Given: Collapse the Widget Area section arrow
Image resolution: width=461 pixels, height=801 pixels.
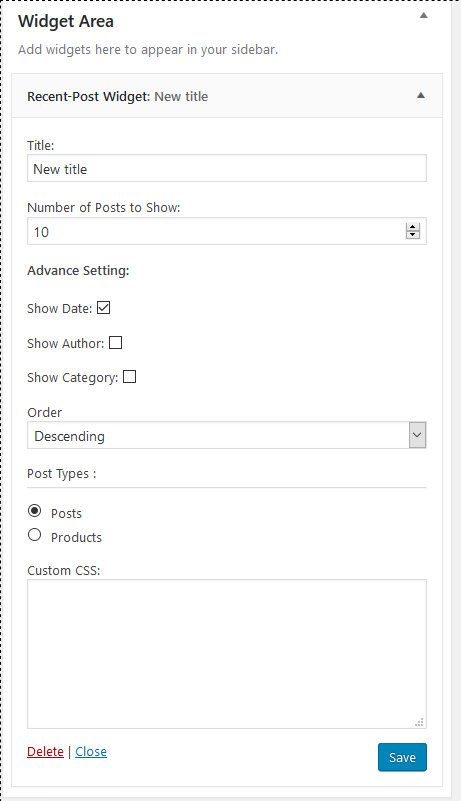Looking at the screenshot, I should pyautogui.click(x=423, y=16).
